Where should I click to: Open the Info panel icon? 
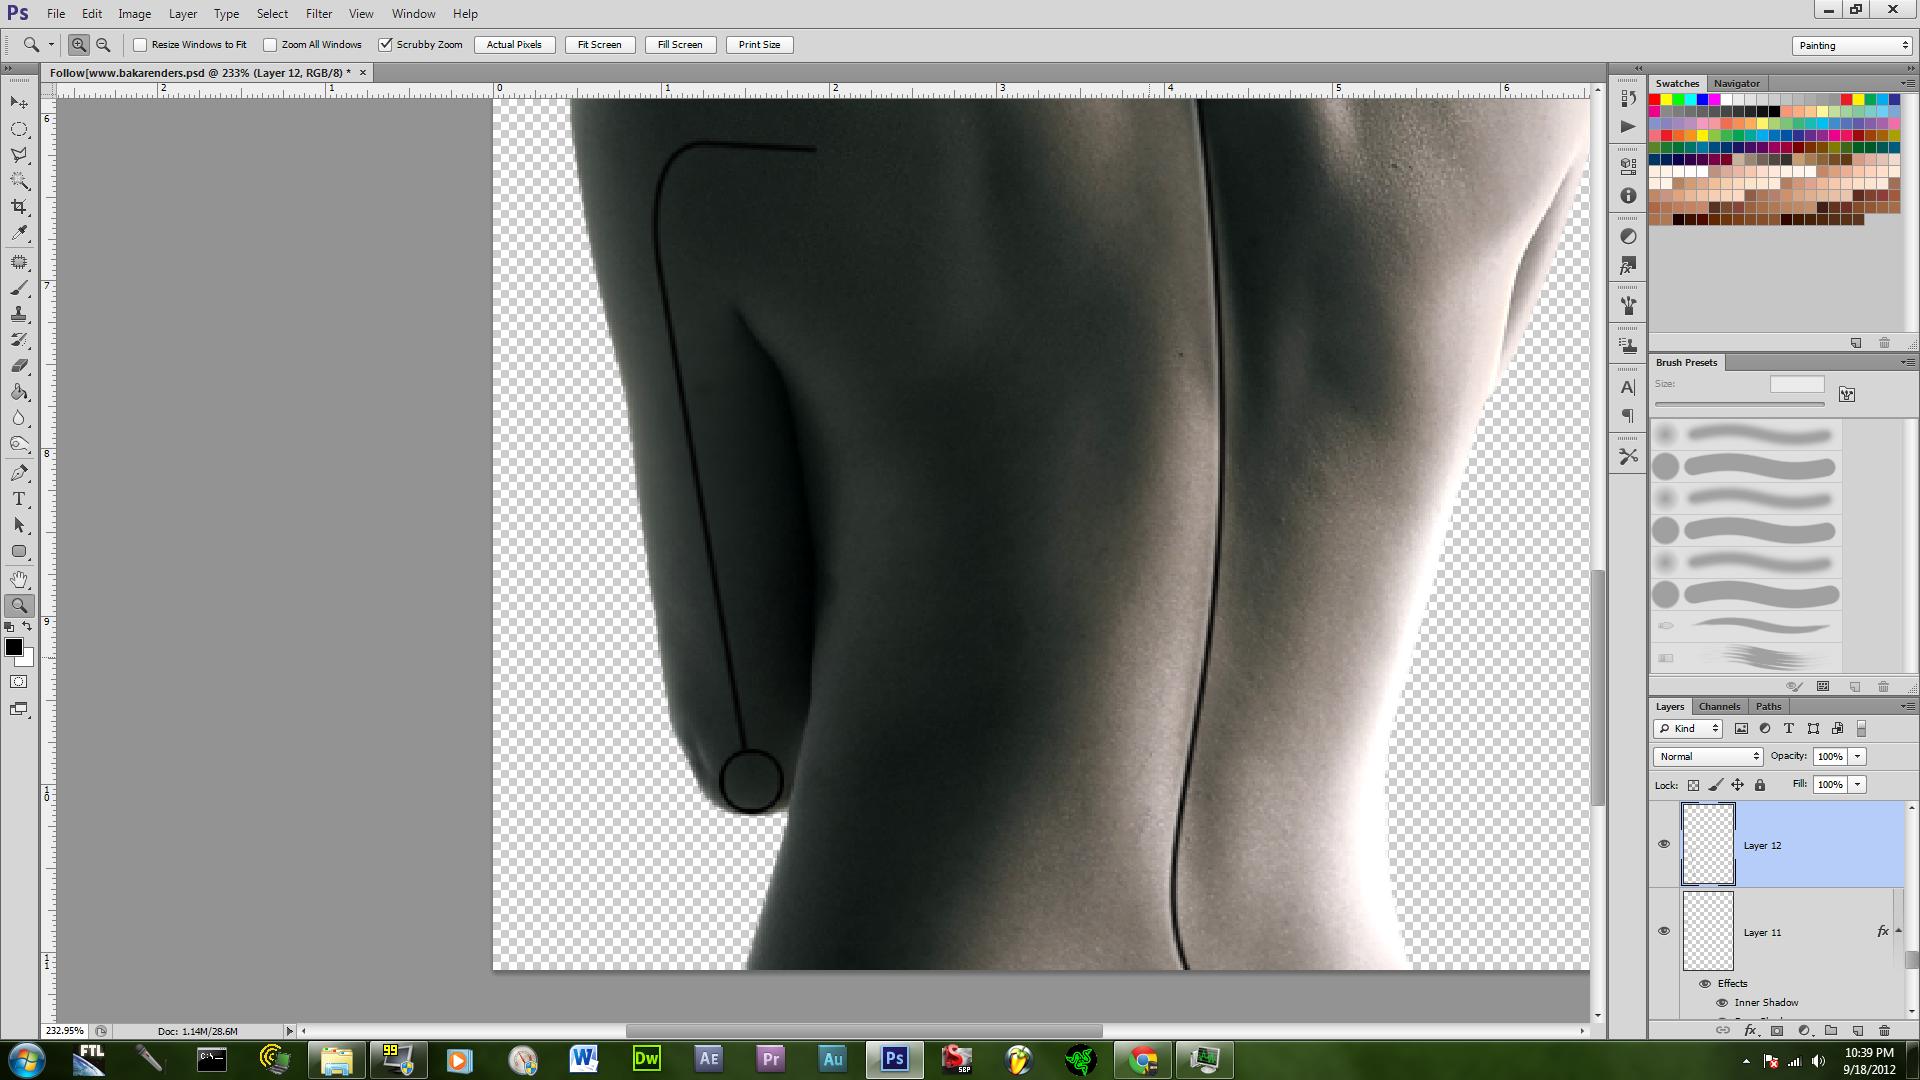pyautogui.click(x=1628, y=196)
